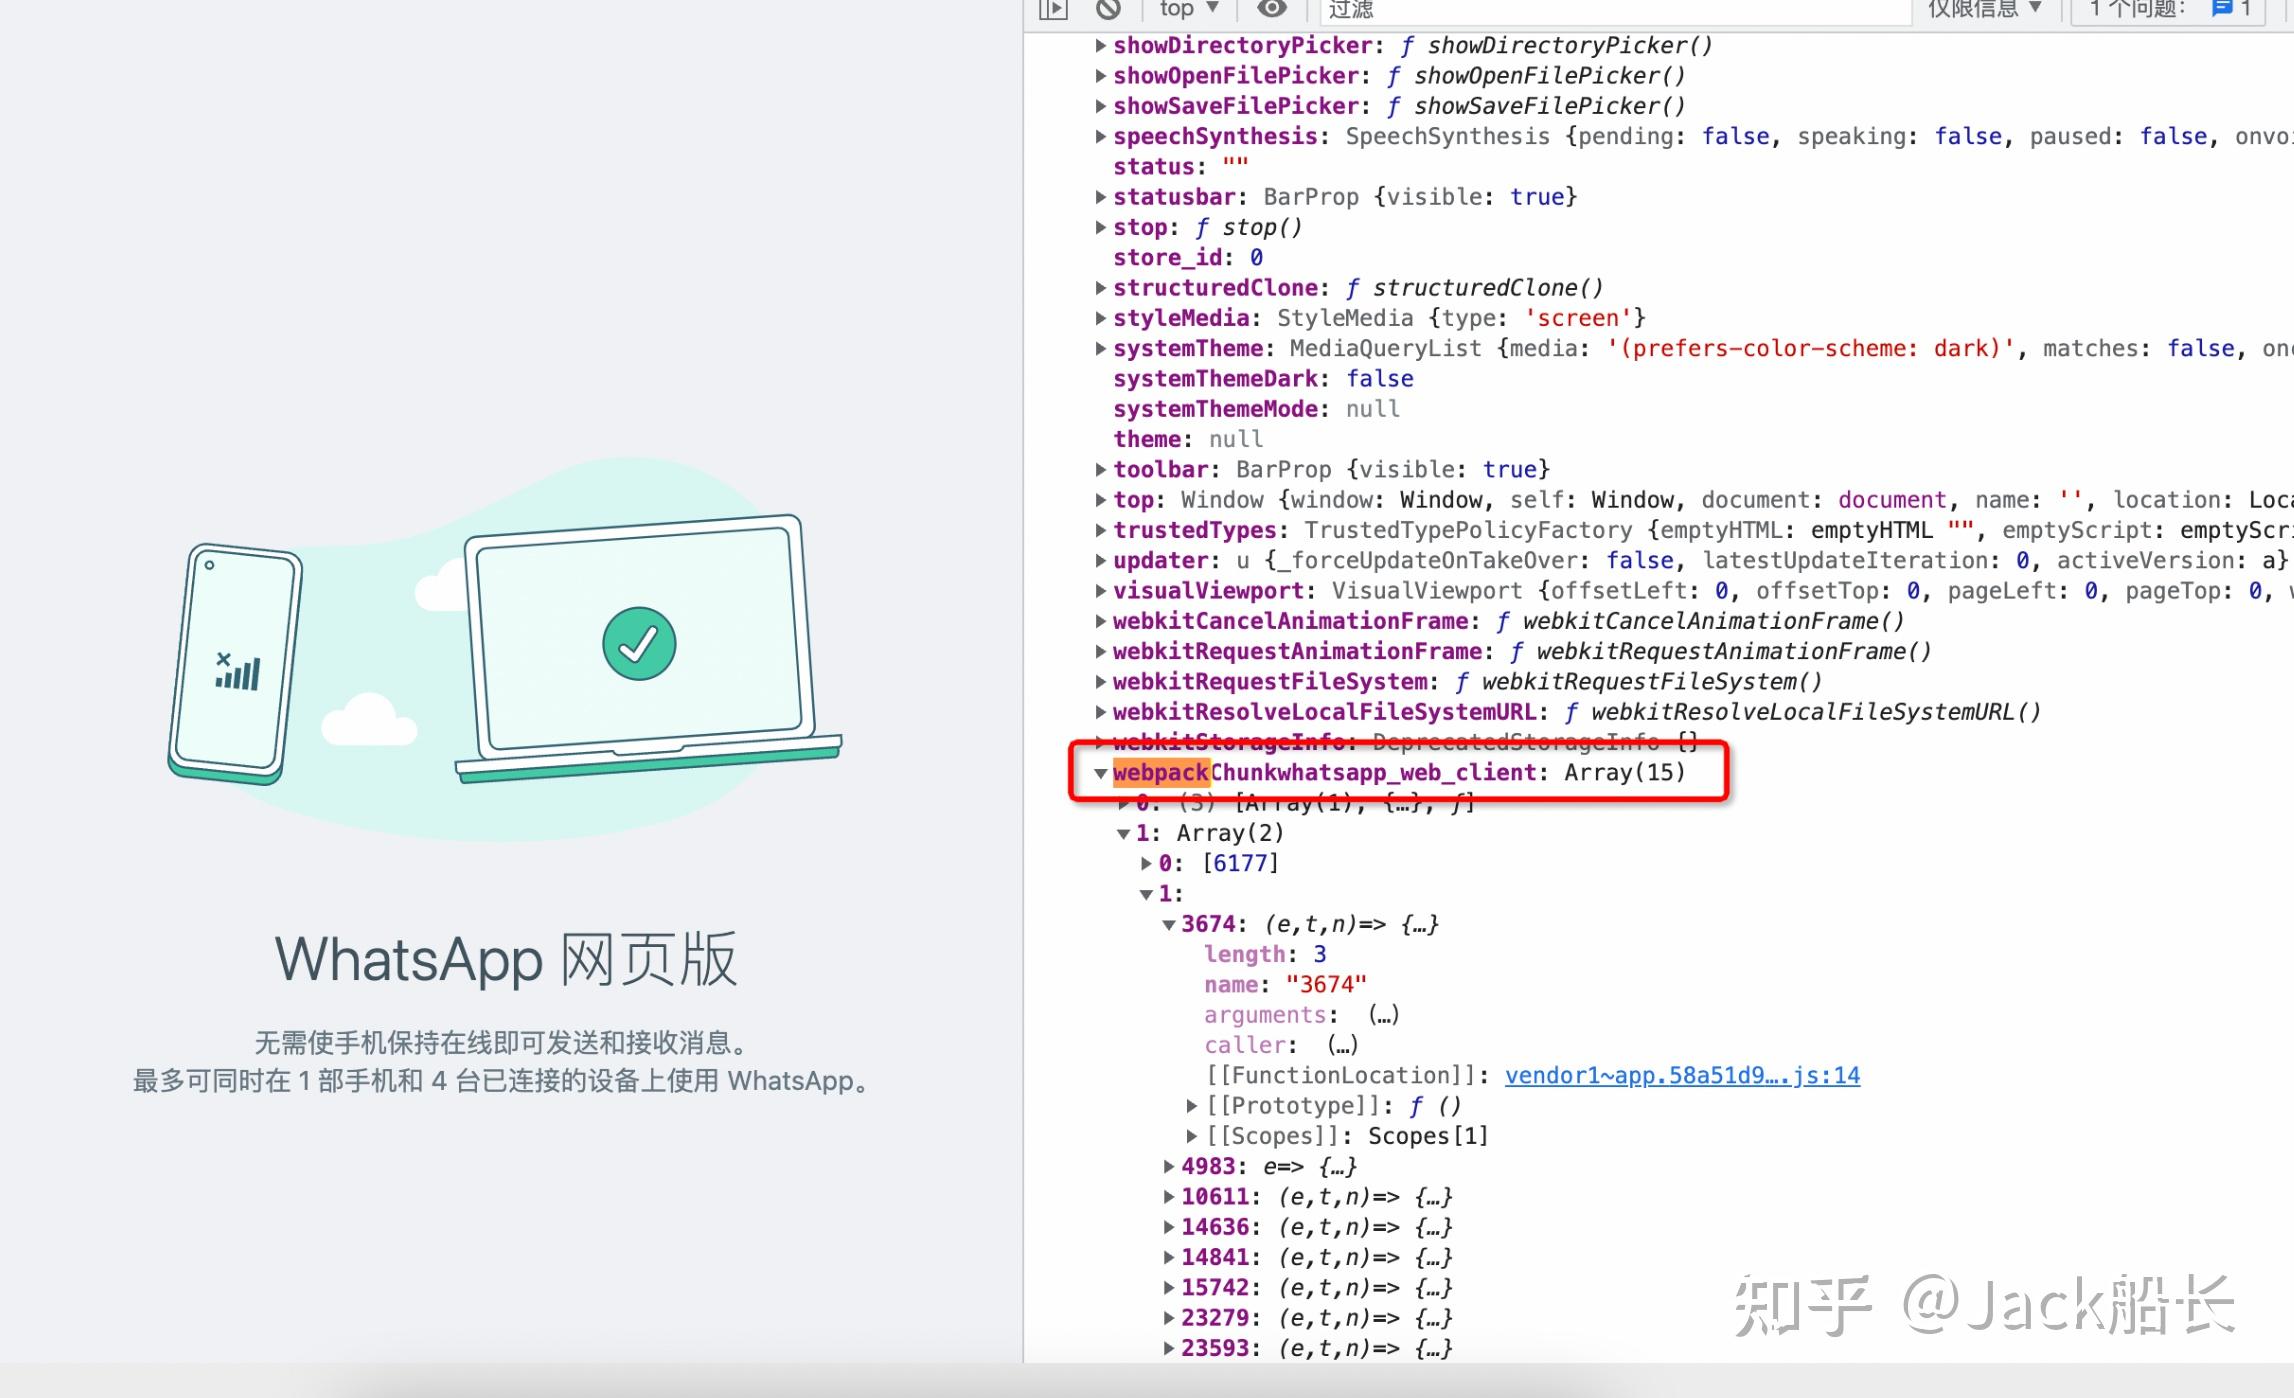This screenshot has width=2294, height=1398.
Task: Expand the top Window property
Action: pyautogui.click(x=1100, y=499)
